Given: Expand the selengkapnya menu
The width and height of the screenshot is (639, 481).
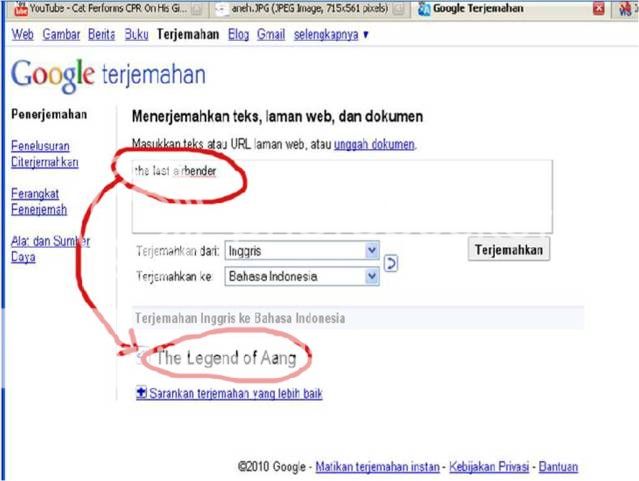Looking at the screenshot, I should pos(331,35).
